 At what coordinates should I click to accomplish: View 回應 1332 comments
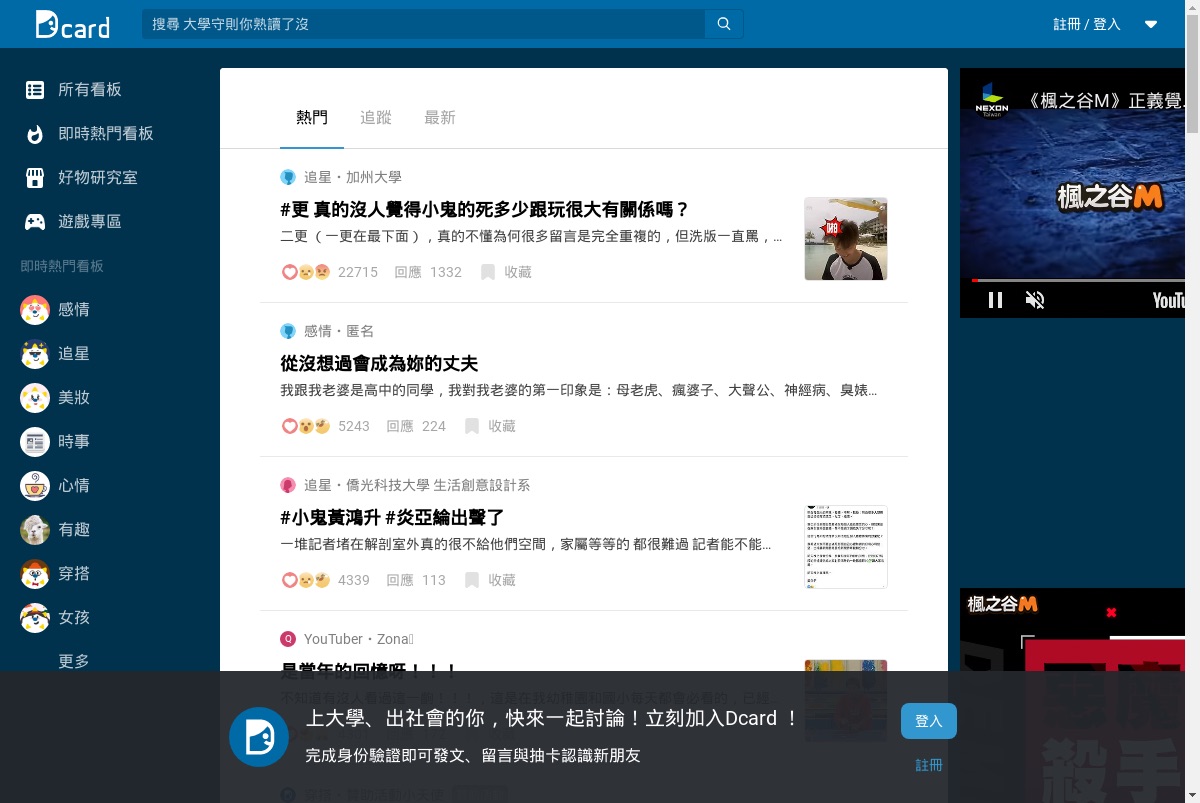(x=428, y=272)
